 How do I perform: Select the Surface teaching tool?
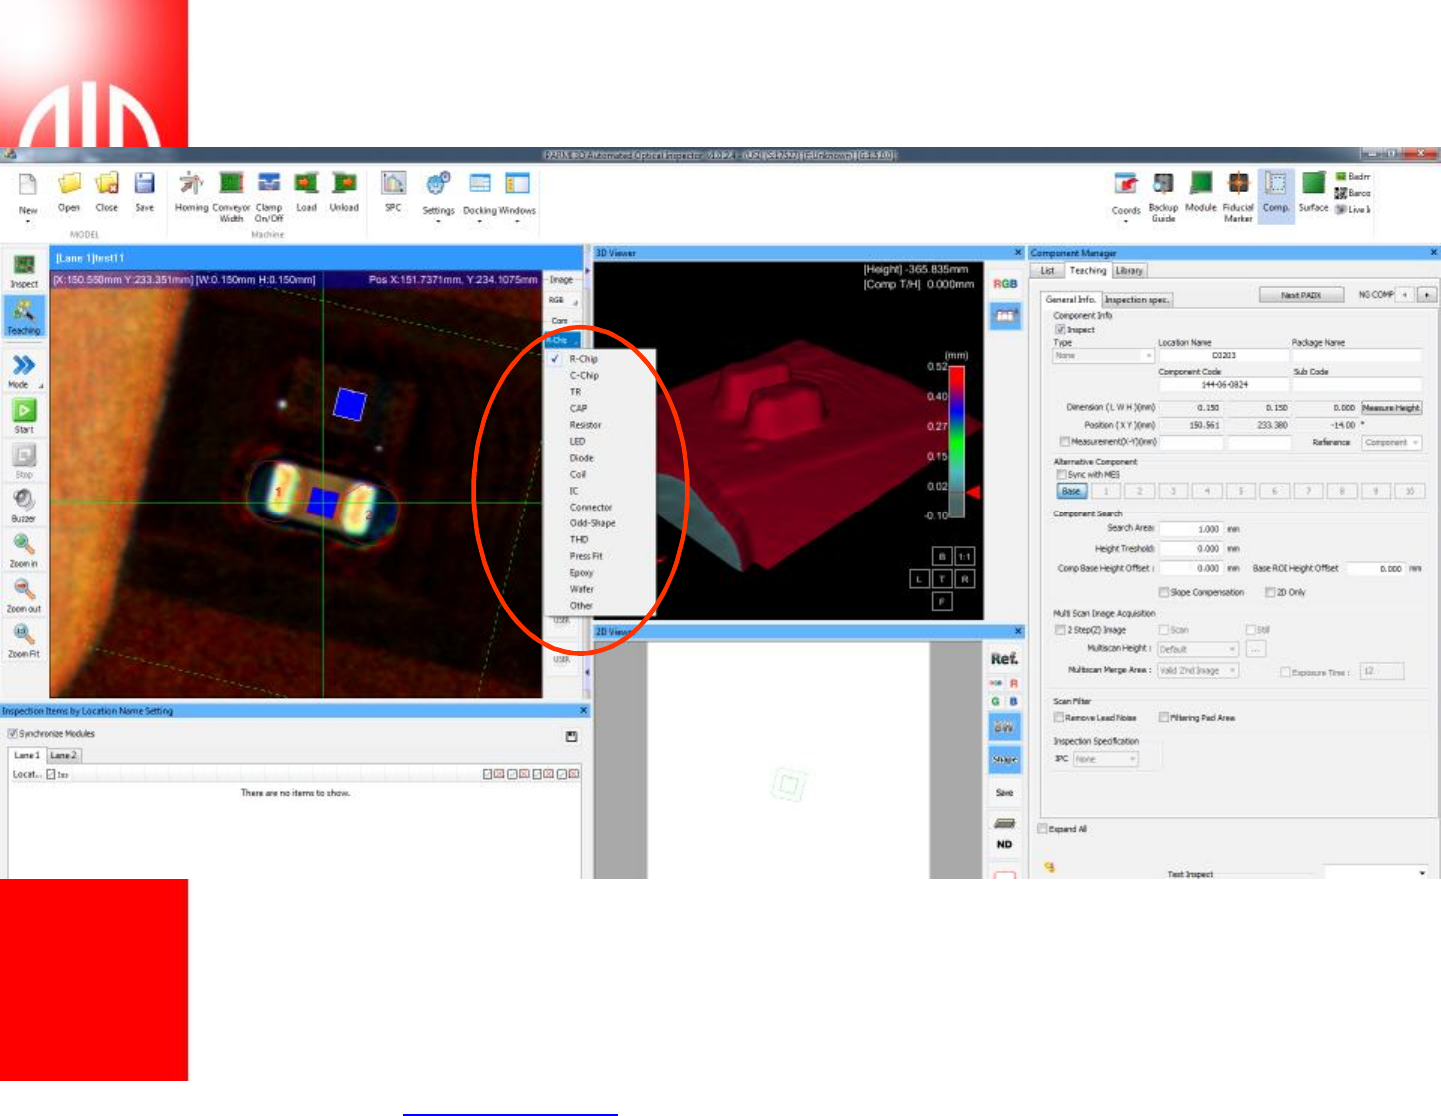click(1314, 185)
